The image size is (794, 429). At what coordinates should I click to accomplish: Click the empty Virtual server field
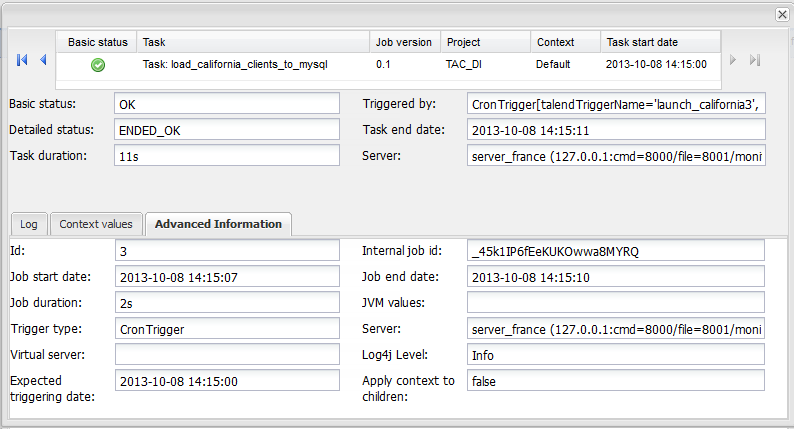pos(228,355)
